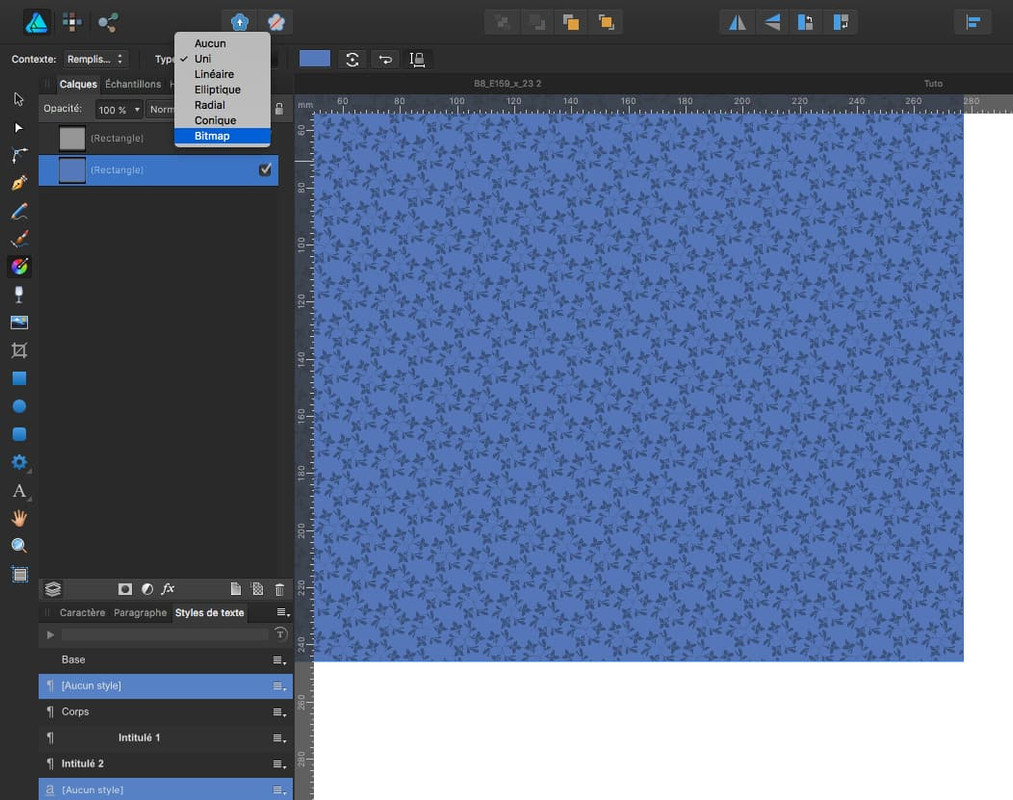This screenshot has width=1013, height=800.
Task: Switch to Export Persona icon
Action: 108,23
